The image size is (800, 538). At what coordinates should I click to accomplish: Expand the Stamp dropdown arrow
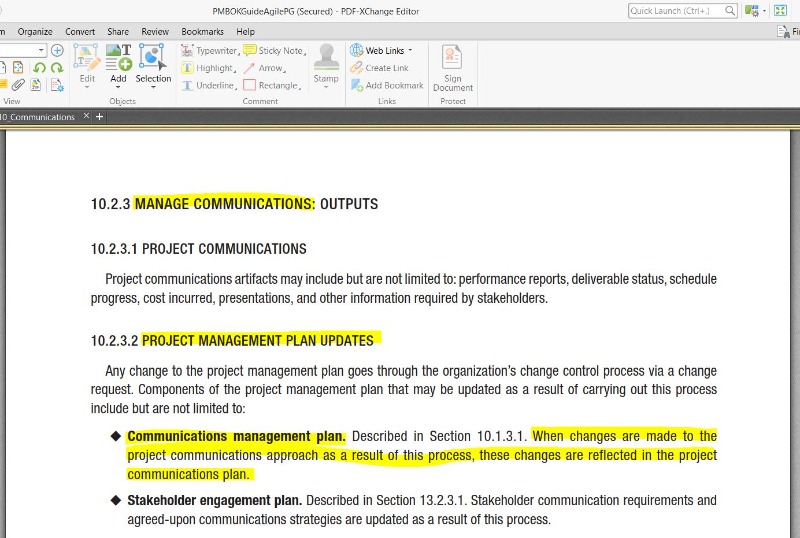[326, 88]
